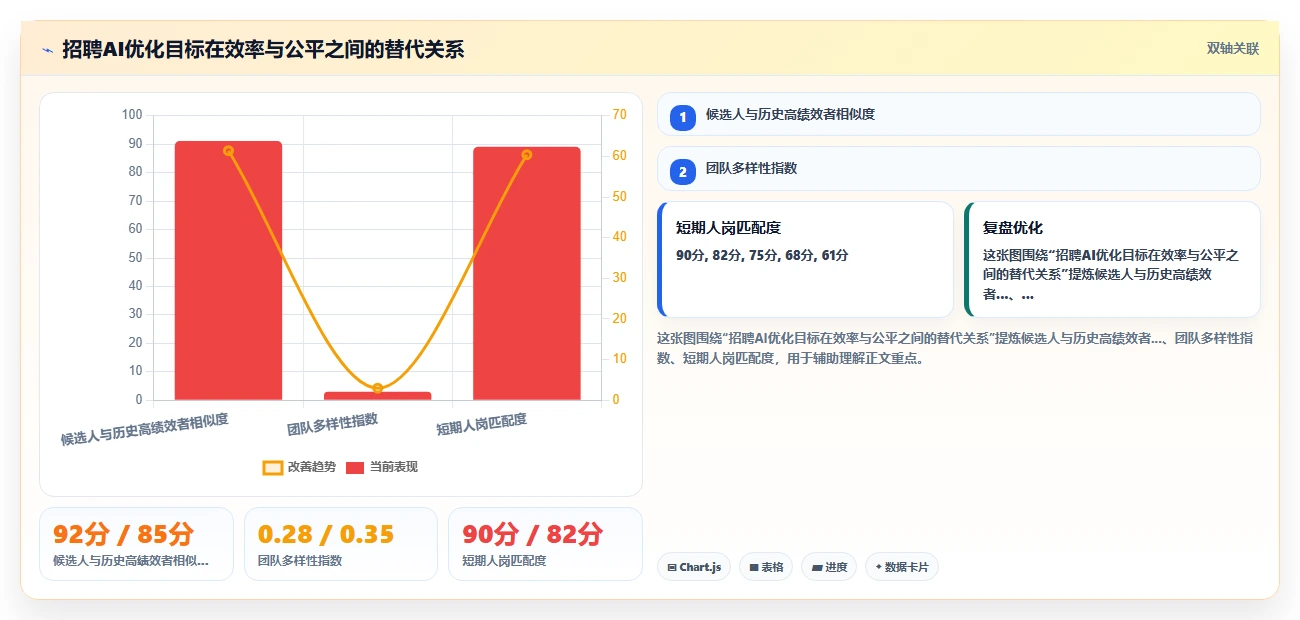Image resolution: width=1300 pixels, height=620 pixels.
Task: Open the 92分 / 85分 stat card
Action: tap(136, 544)
